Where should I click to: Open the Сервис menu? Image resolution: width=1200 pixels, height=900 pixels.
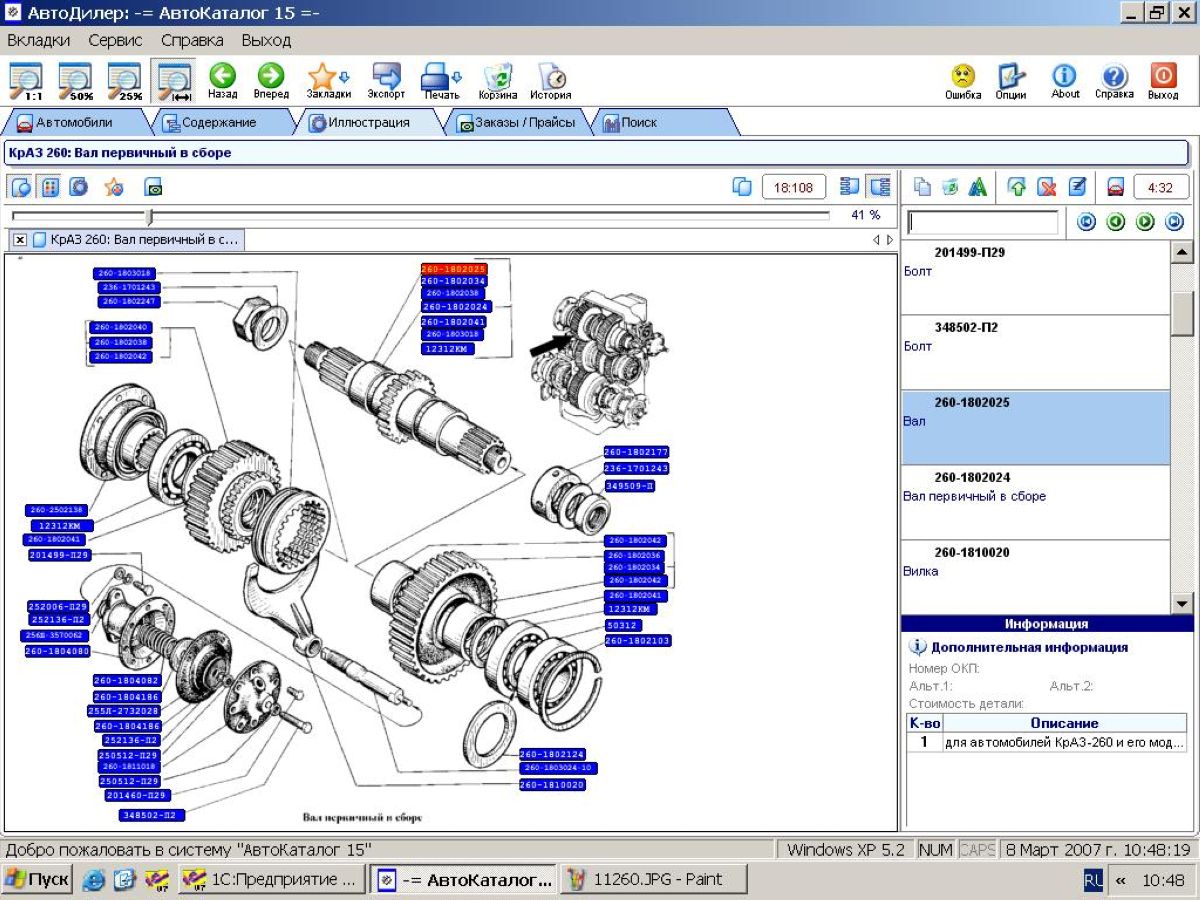115,41
